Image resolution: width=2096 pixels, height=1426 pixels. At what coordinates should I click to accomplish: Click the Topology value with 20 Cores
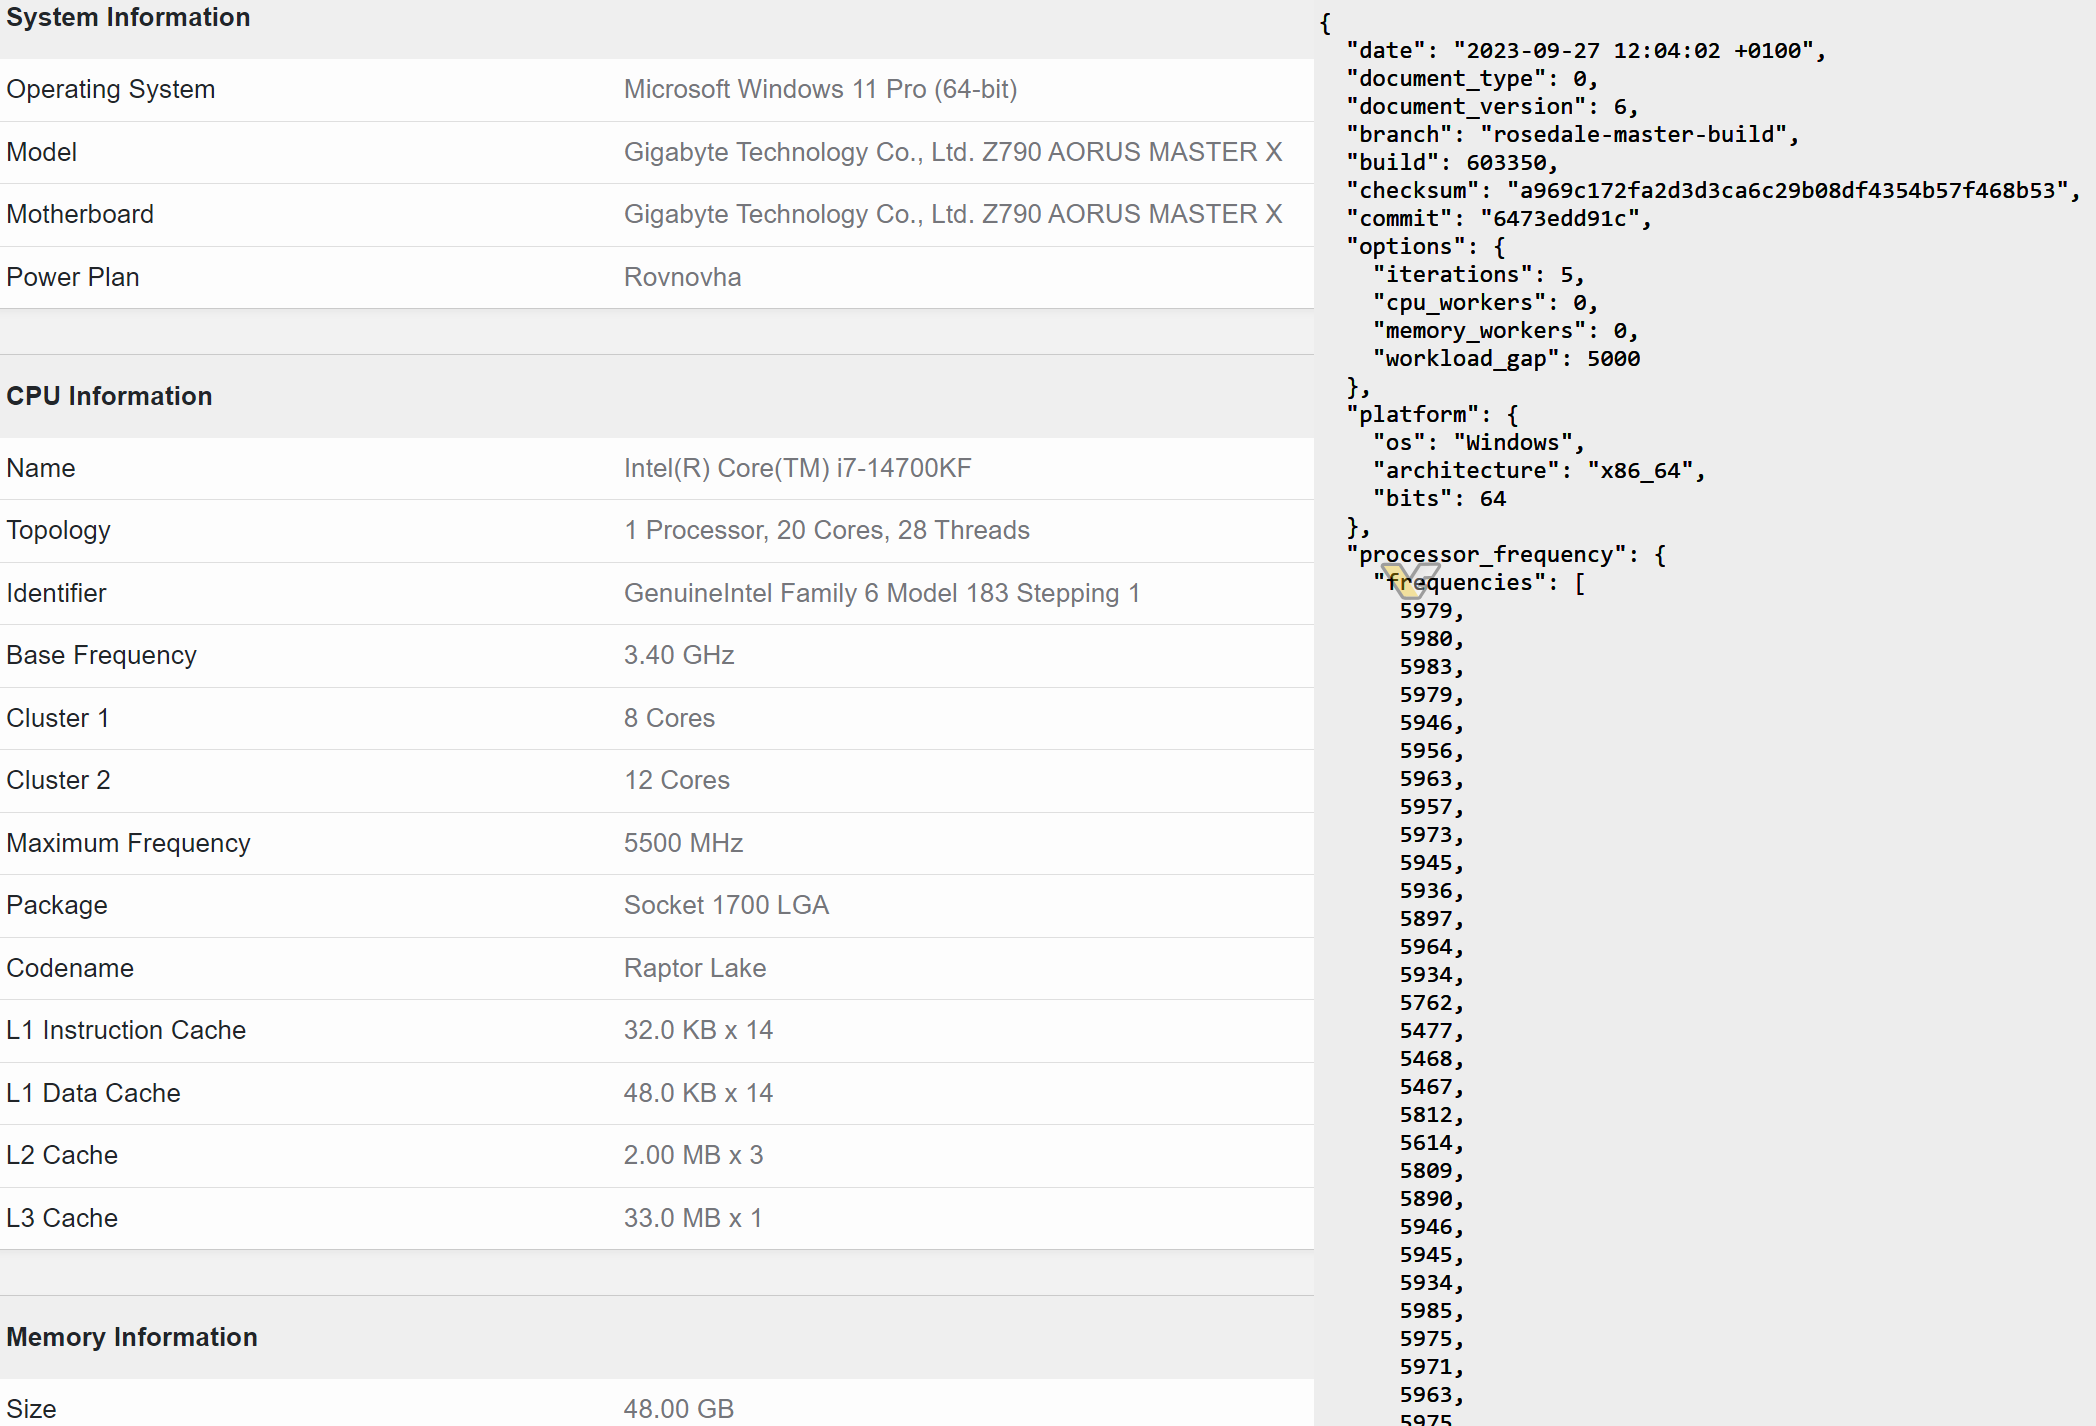coord(826,530)
